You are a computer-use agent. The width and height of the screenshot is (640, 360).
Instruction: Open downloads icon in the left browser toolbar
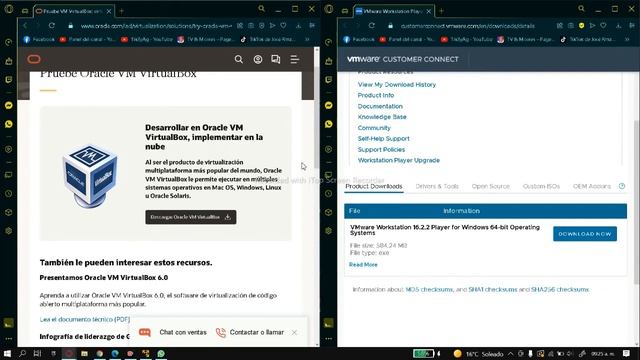point(299,25)
